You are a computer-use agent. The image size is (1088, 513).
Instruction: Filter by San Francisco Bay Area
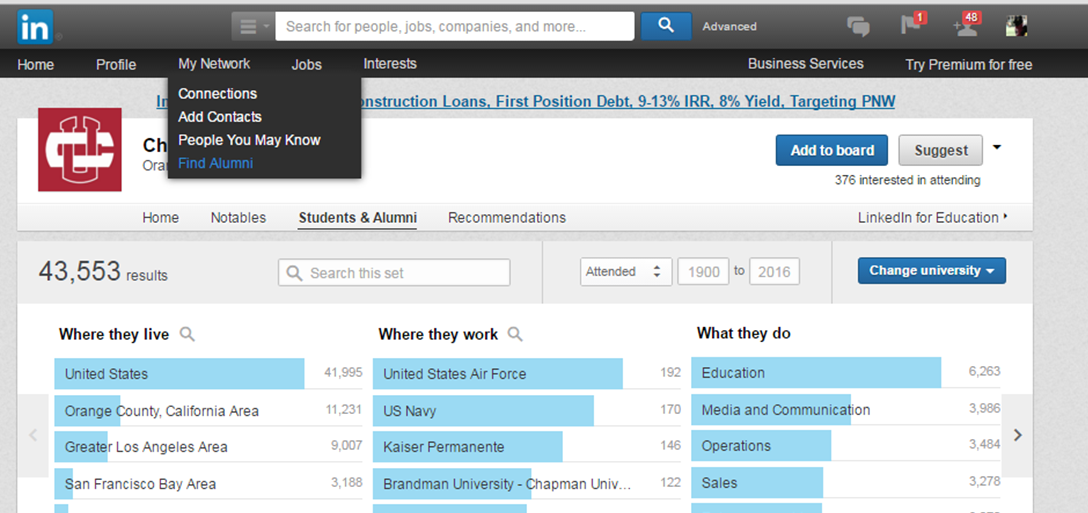(x=208, y=484)
